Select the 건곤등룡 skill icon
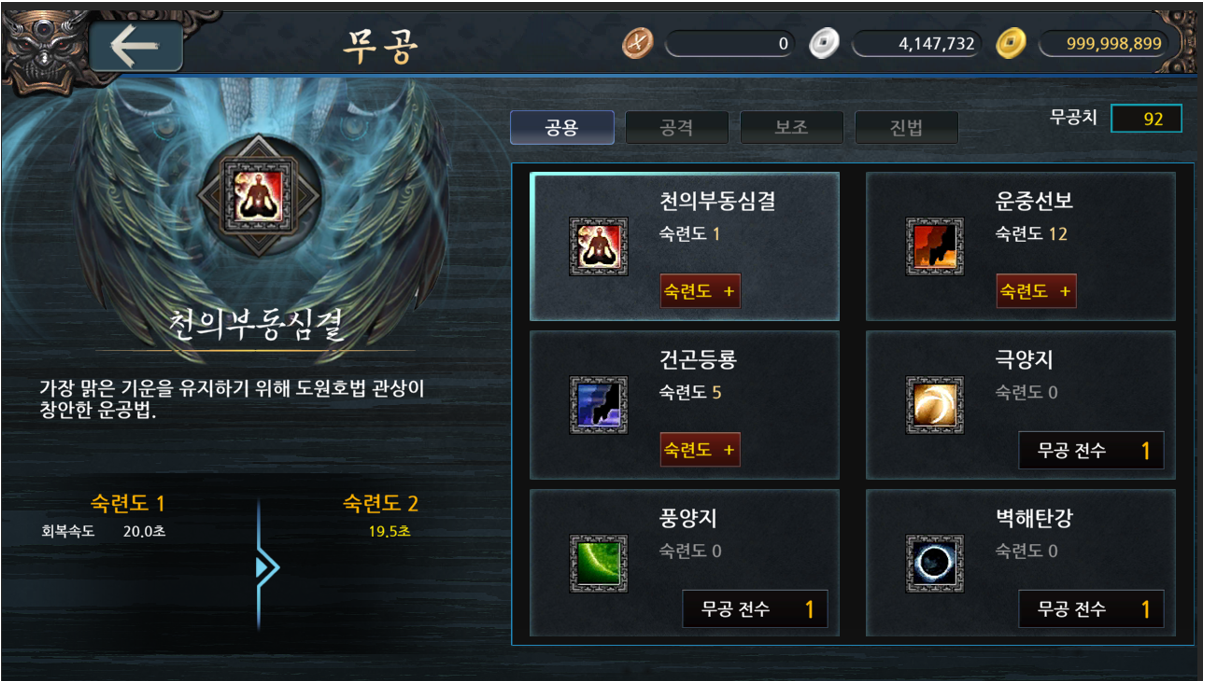This screenshot has width=1205, height=681. (598, 405)
